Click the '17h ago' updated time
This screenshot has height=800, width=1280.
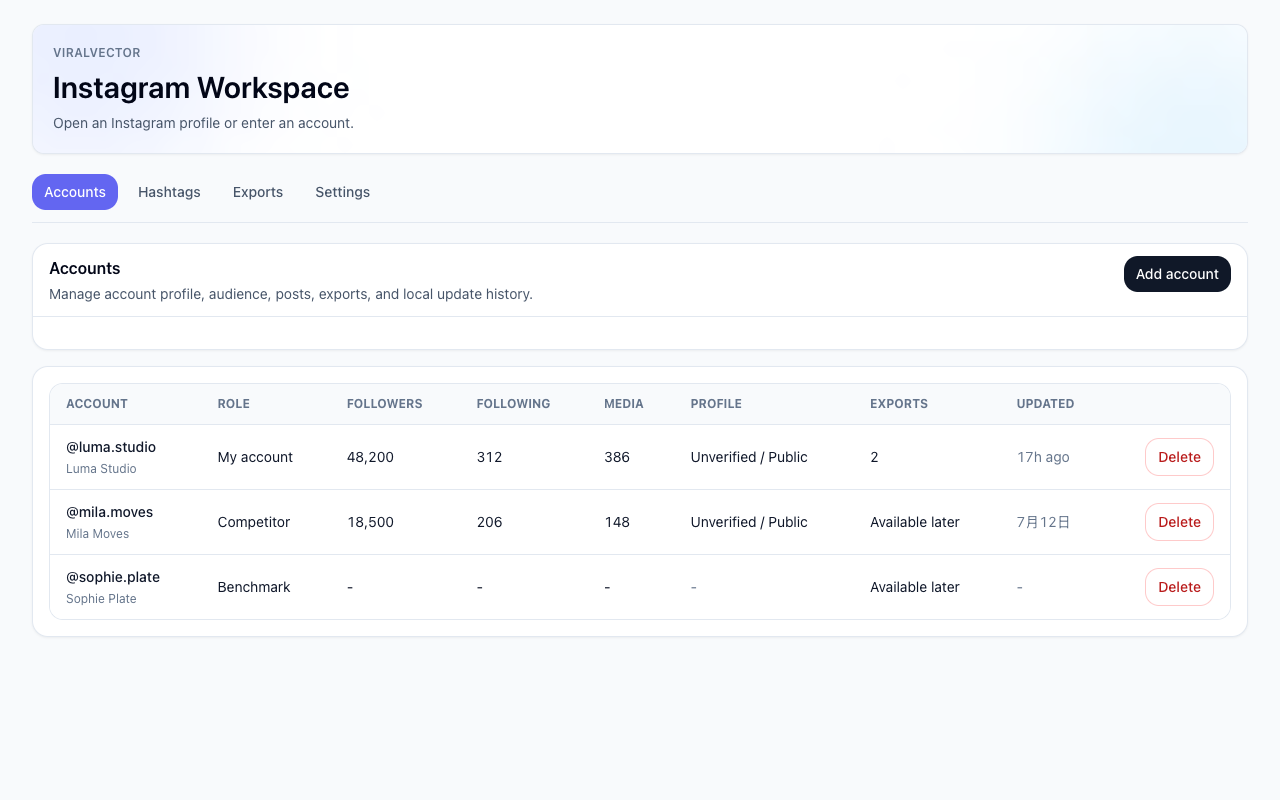click(x=1043, y=457)
